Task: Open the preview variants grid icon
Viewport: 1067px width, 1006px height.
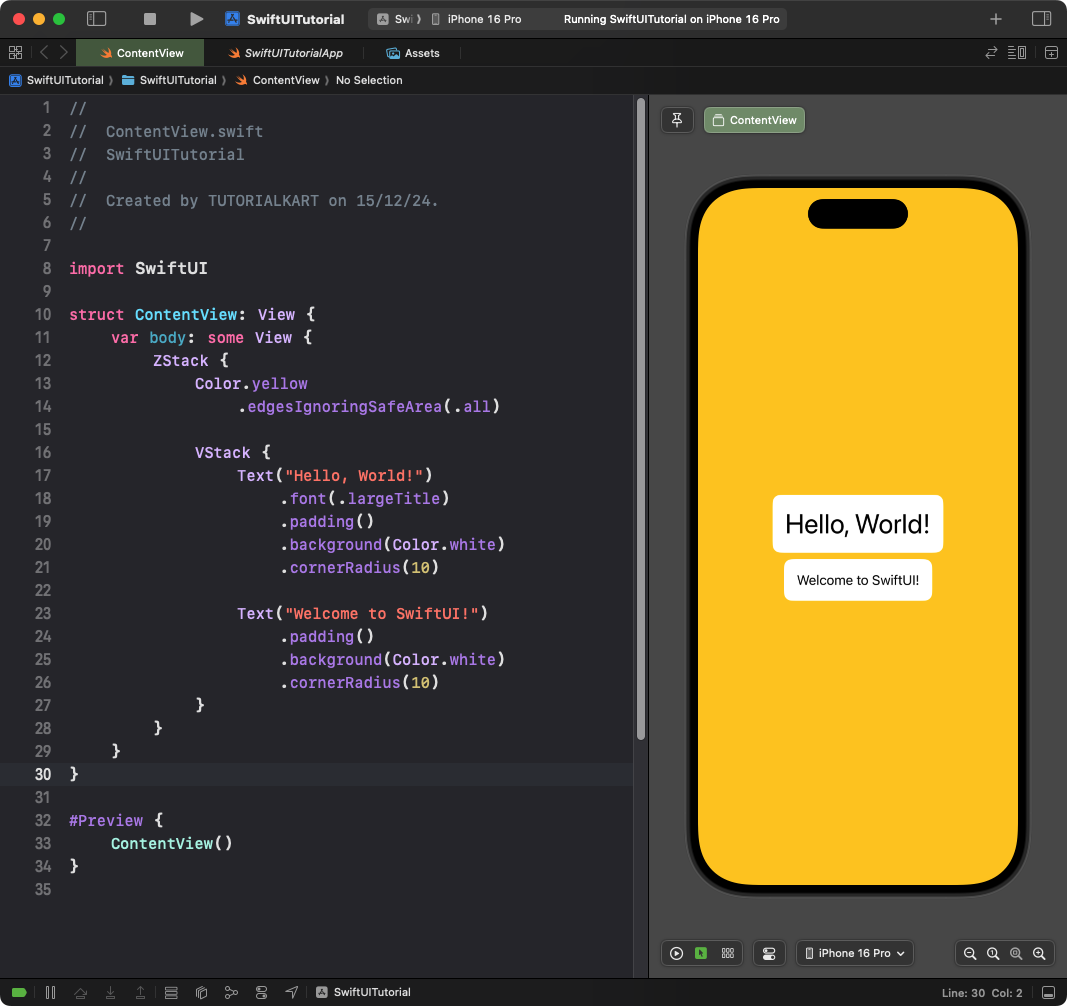Action: tap(727, 953)
